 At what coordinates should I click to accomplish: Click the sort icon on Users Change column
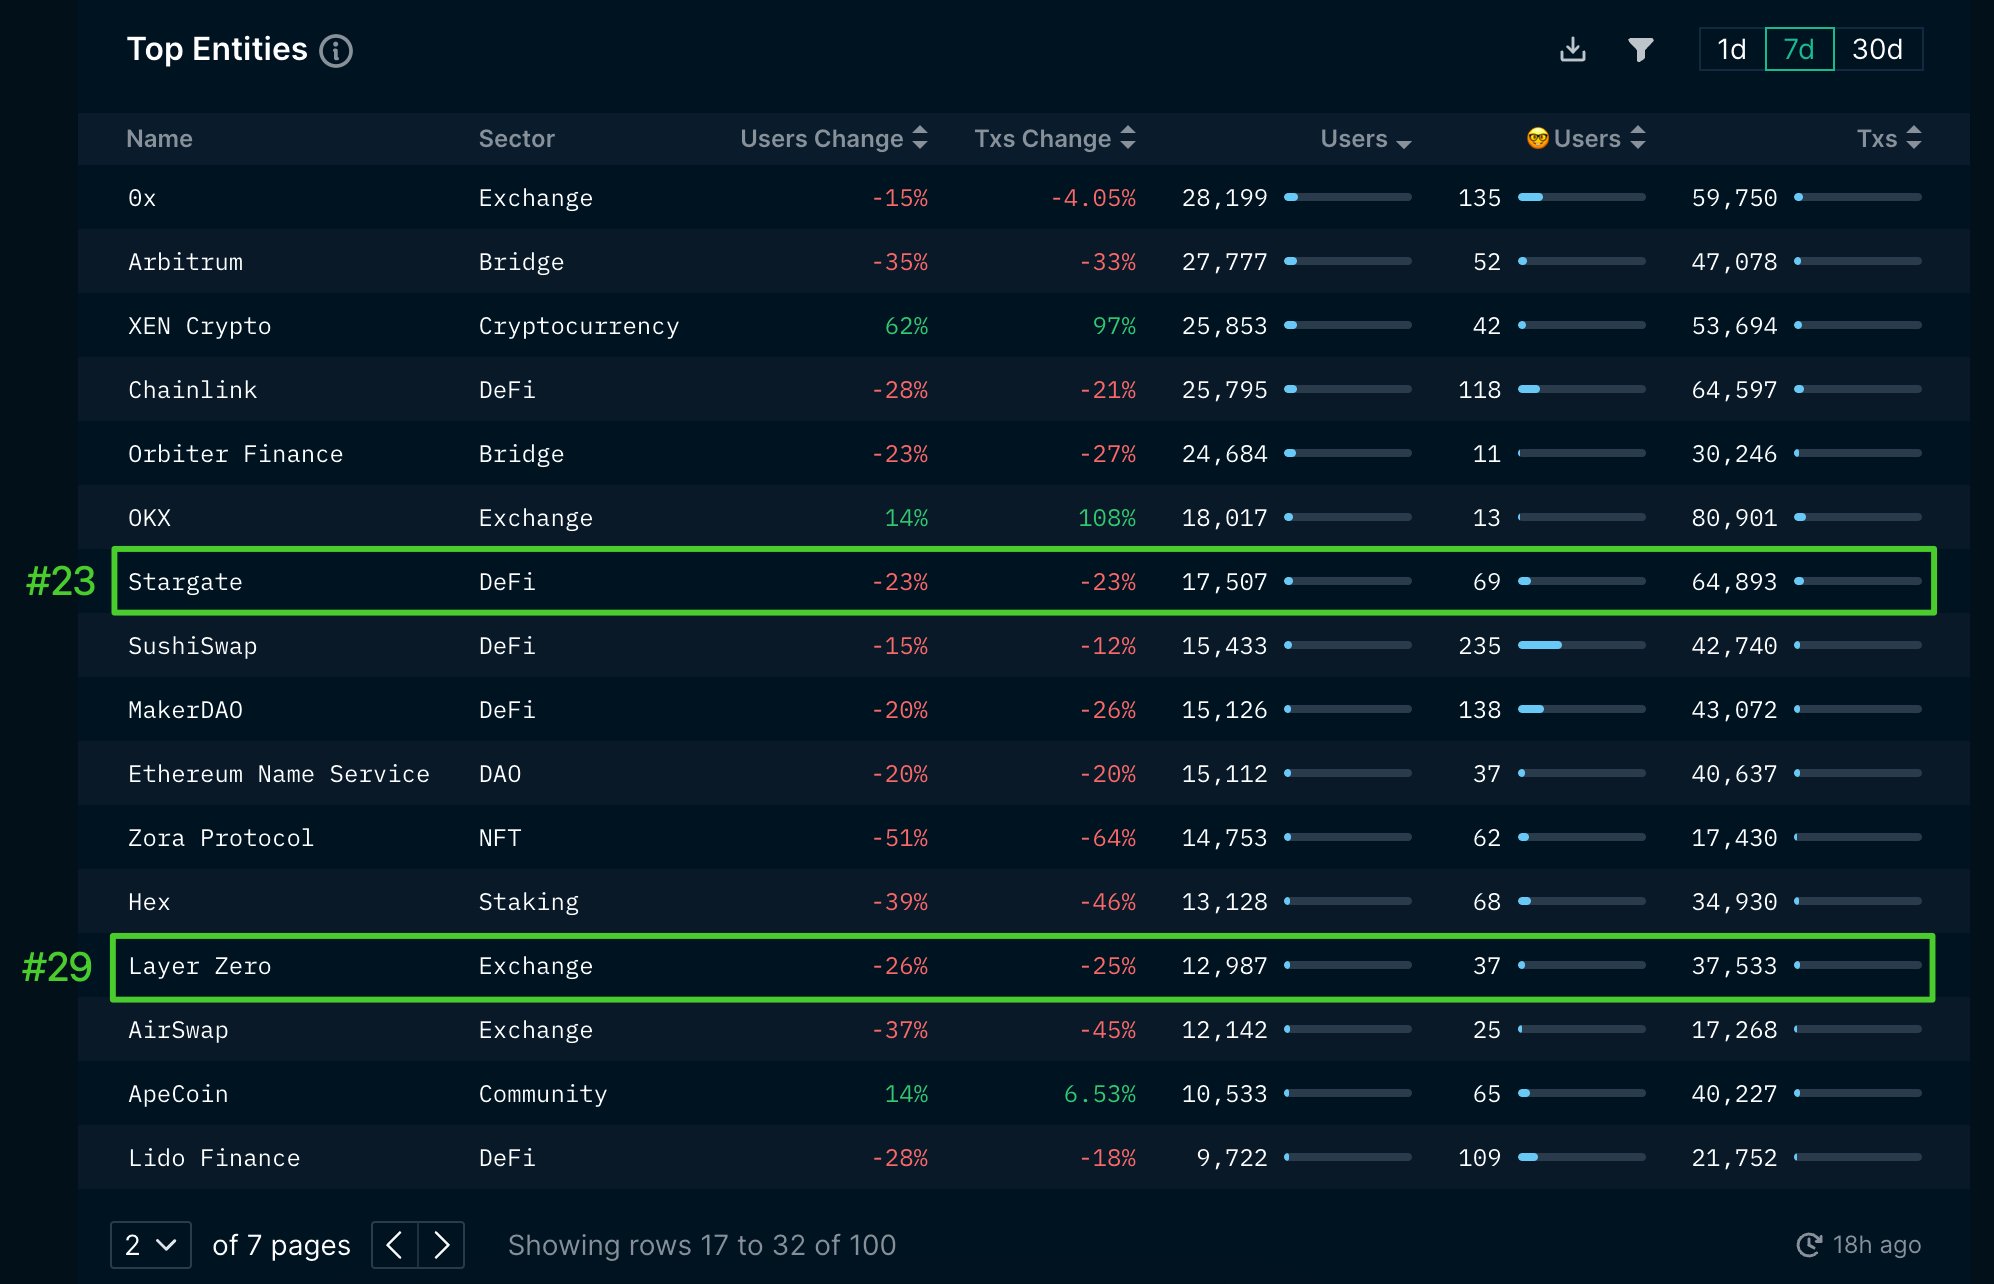pyautogui.click(x=920, y=138)
